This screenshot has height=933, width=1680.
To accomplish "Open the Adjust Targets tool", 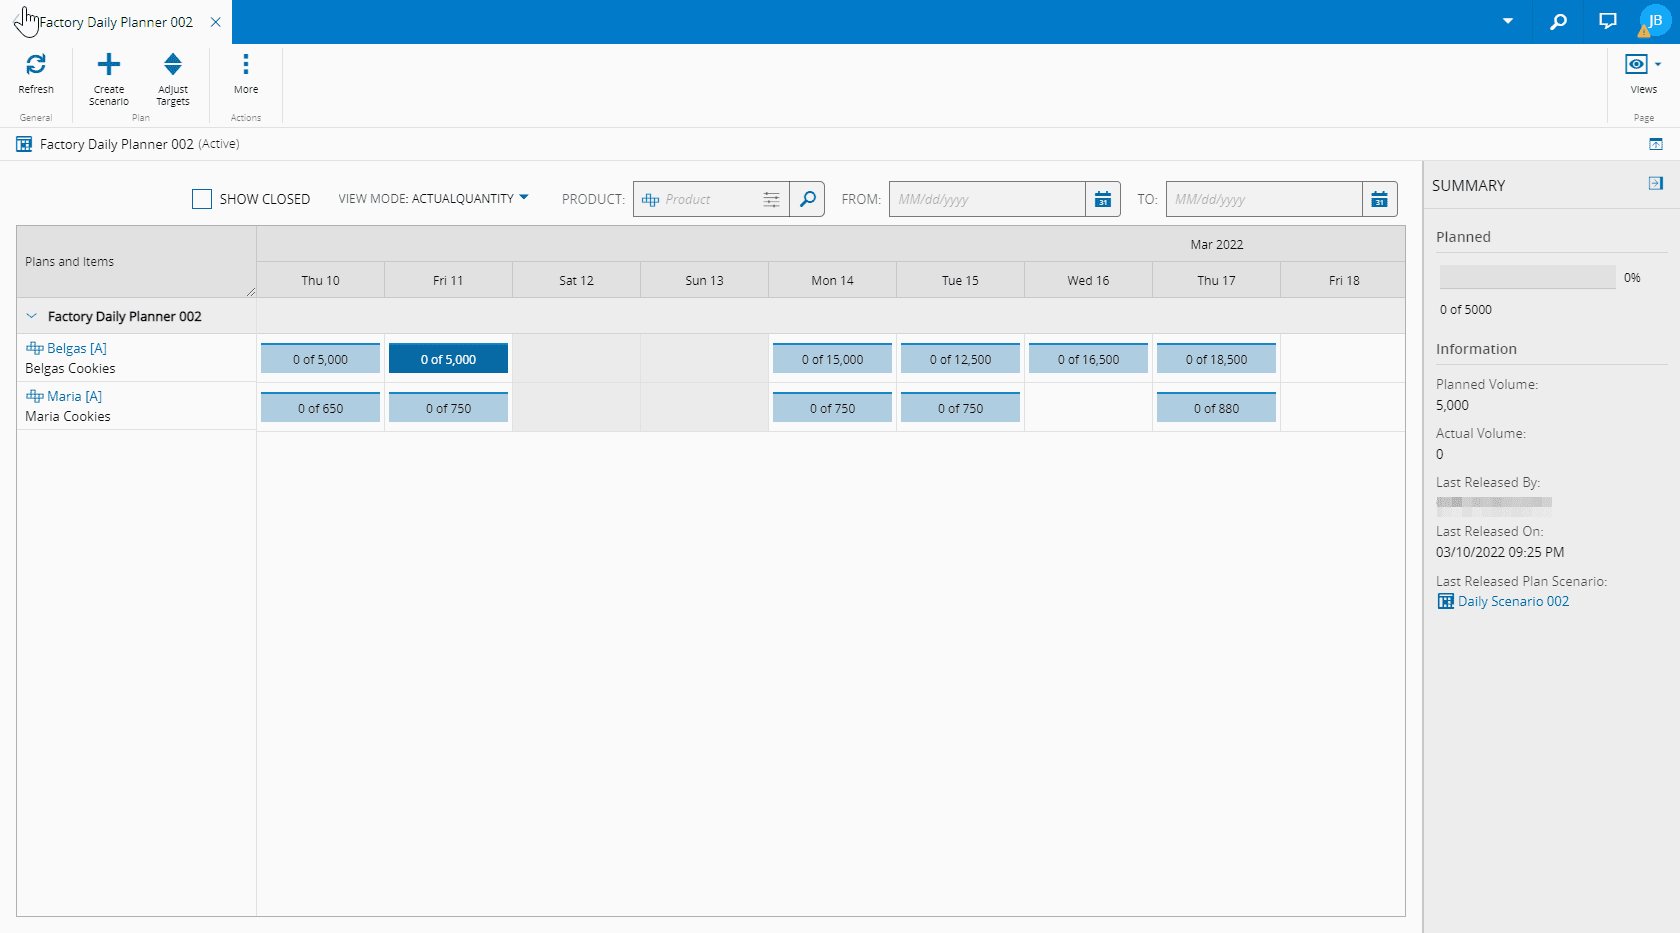I will click(172, 65).
